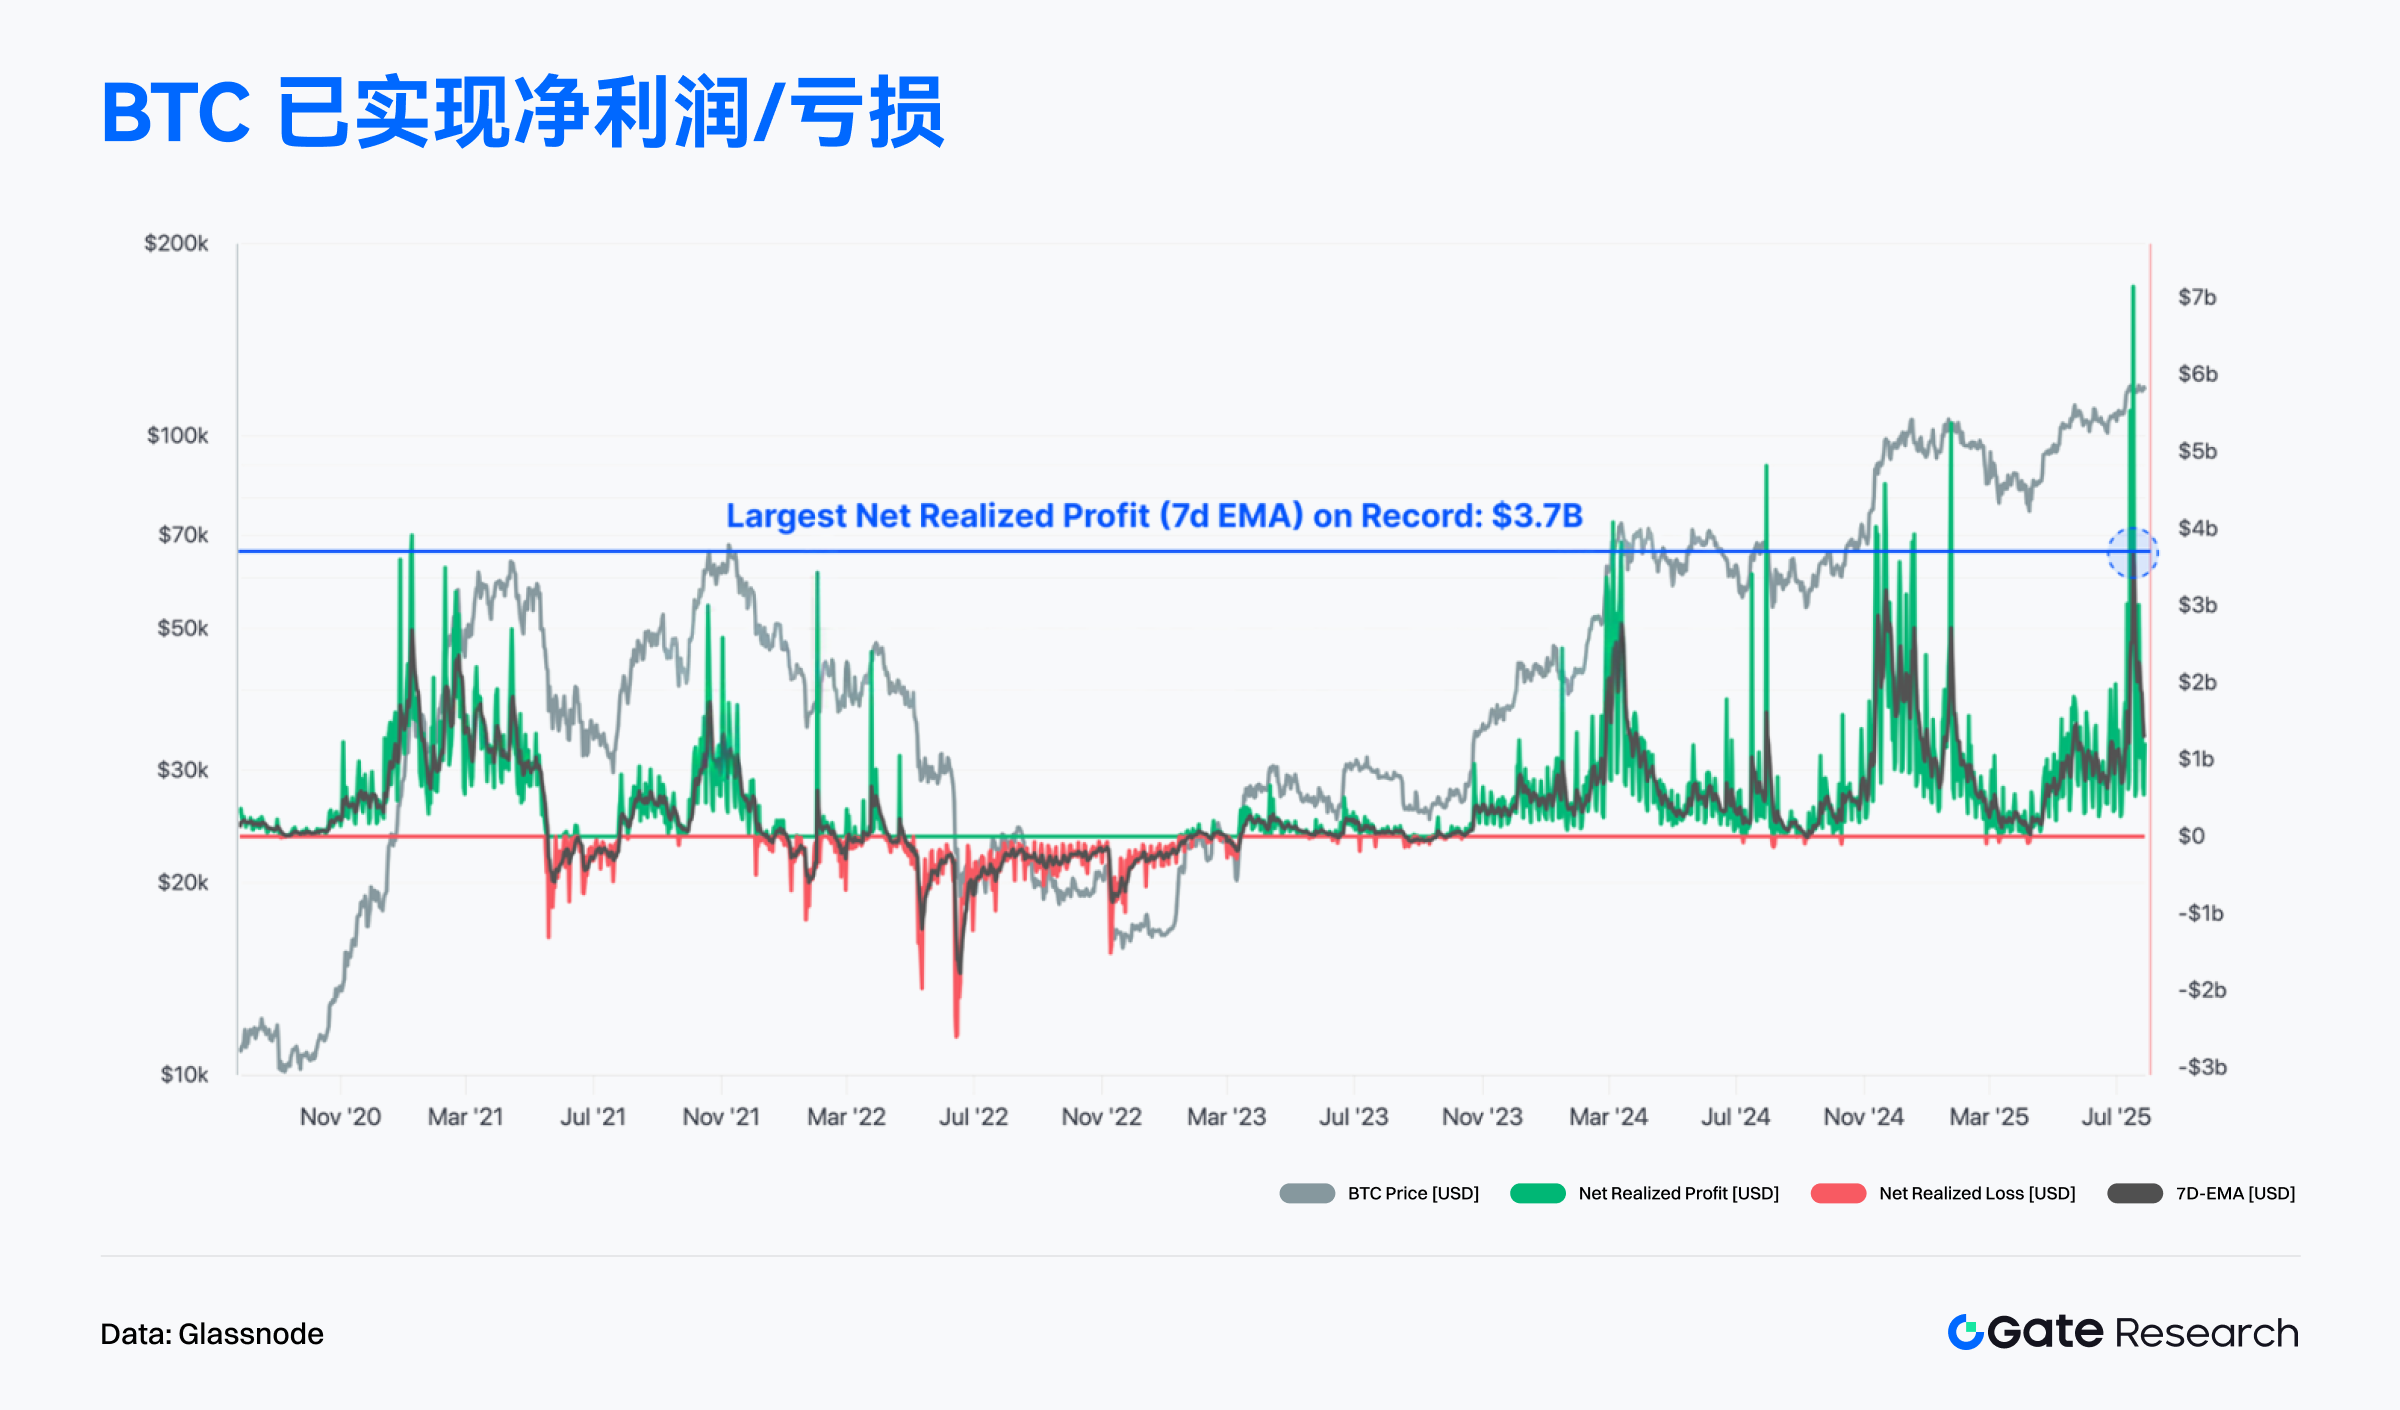Click the $7b right axis label
Viewport: 2400px width, 1410px height.
click(2197, 297)
